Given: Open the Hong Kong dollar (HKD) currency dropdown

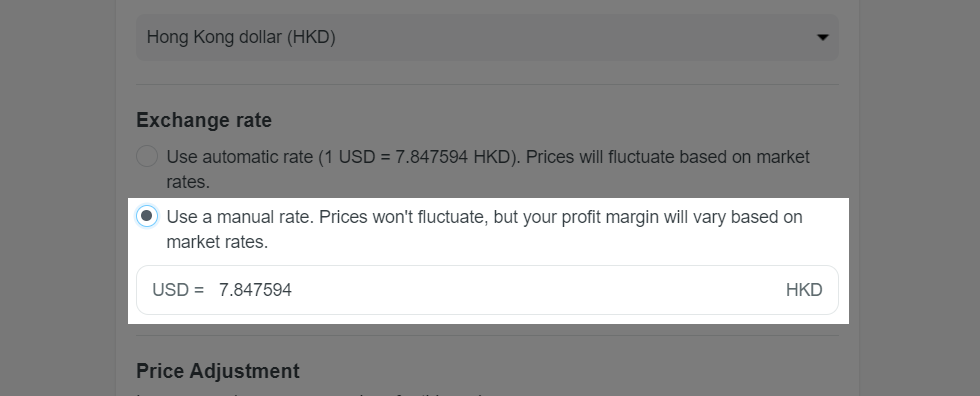Looking at the screenshot, I should [x=487, y=37].
